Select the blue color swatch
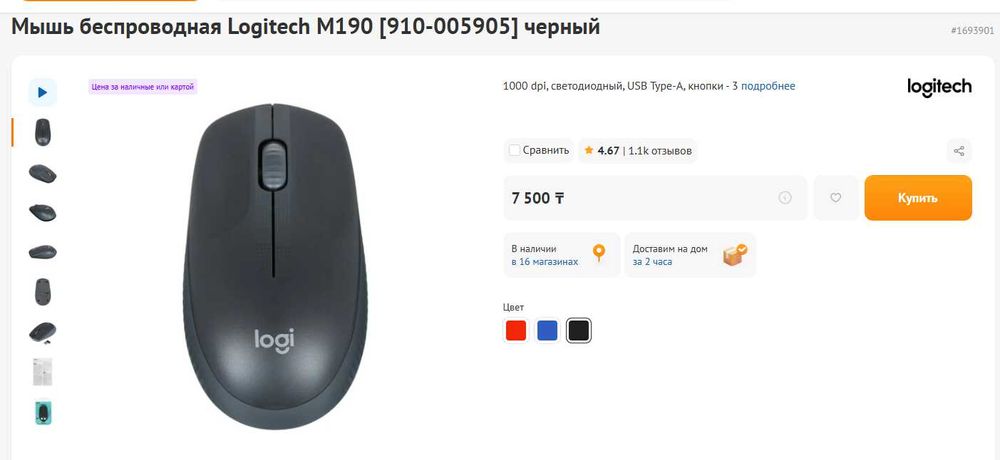This screenshot has height=460, width=1000. (x=547, y=330)
